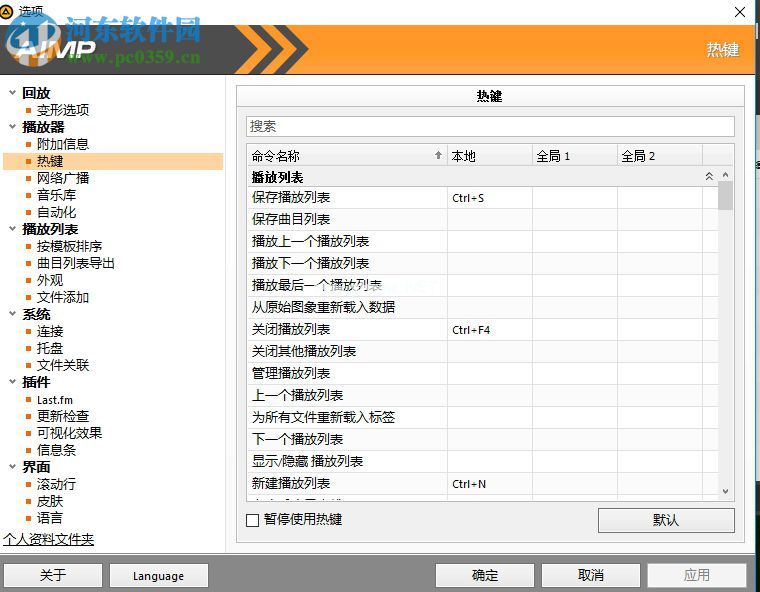Close the 选项 dialog window
The image size is (760, 592).
(x=740, y=12)
